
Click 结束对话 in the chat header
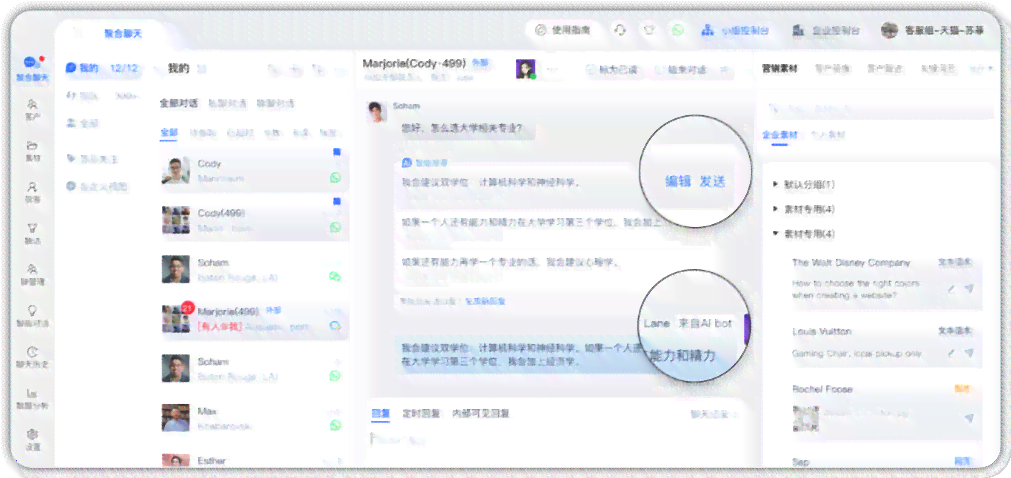[x=681, y=69]
